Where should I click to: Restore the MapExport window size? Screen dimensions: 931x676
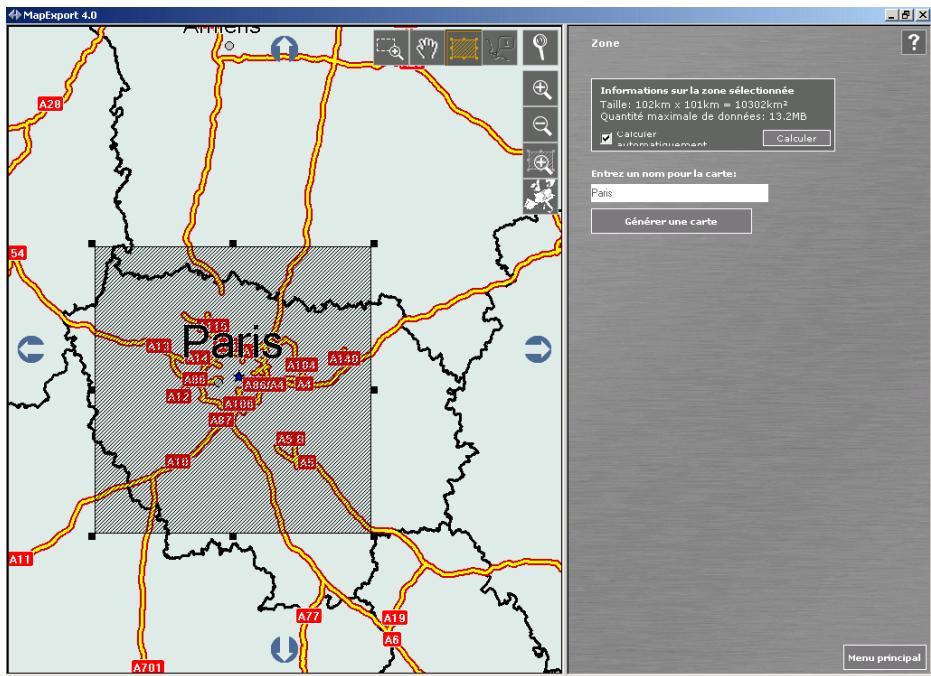906,15
